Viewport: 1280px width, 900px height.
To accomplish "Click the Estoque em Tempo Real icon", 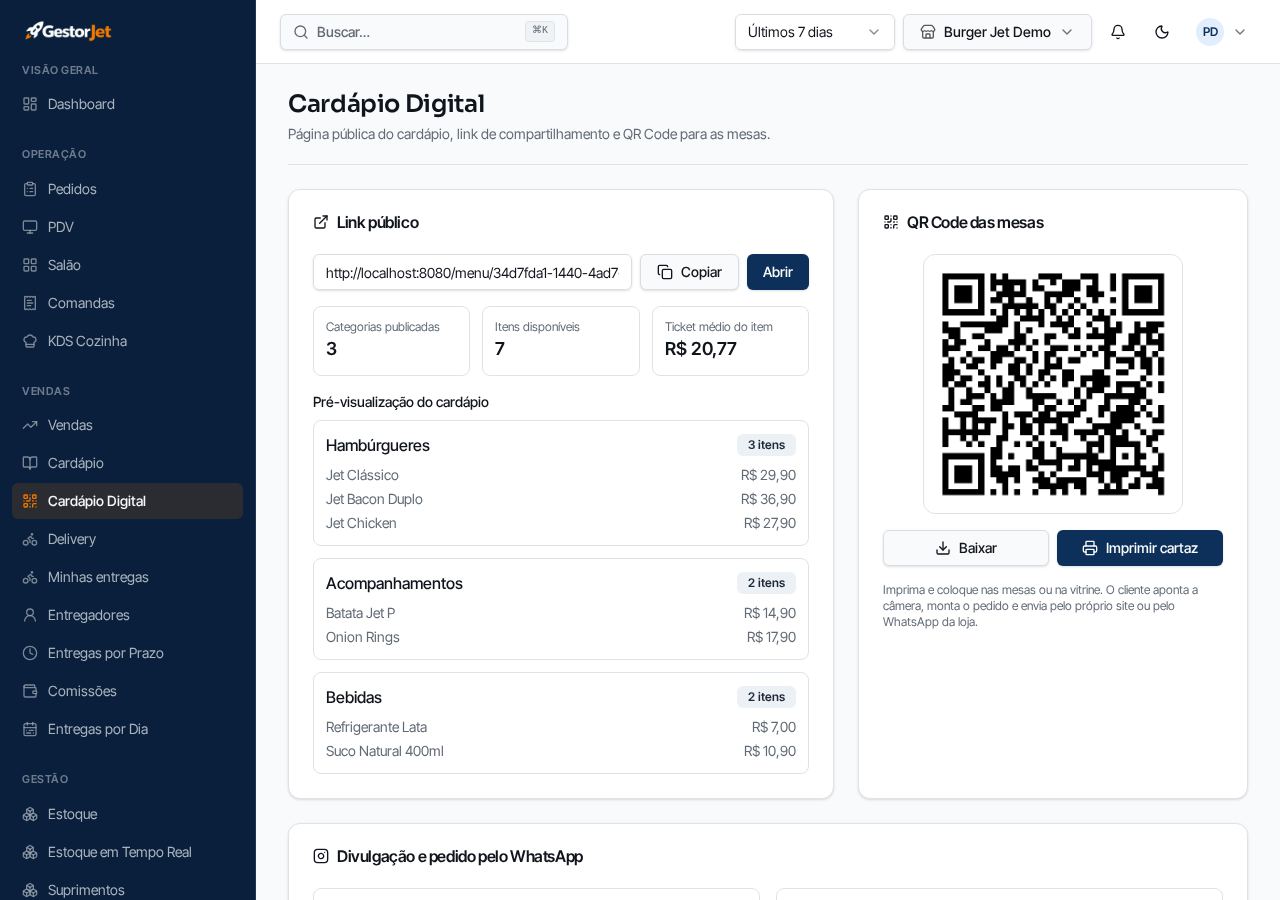I will click(x=30, y=852).
